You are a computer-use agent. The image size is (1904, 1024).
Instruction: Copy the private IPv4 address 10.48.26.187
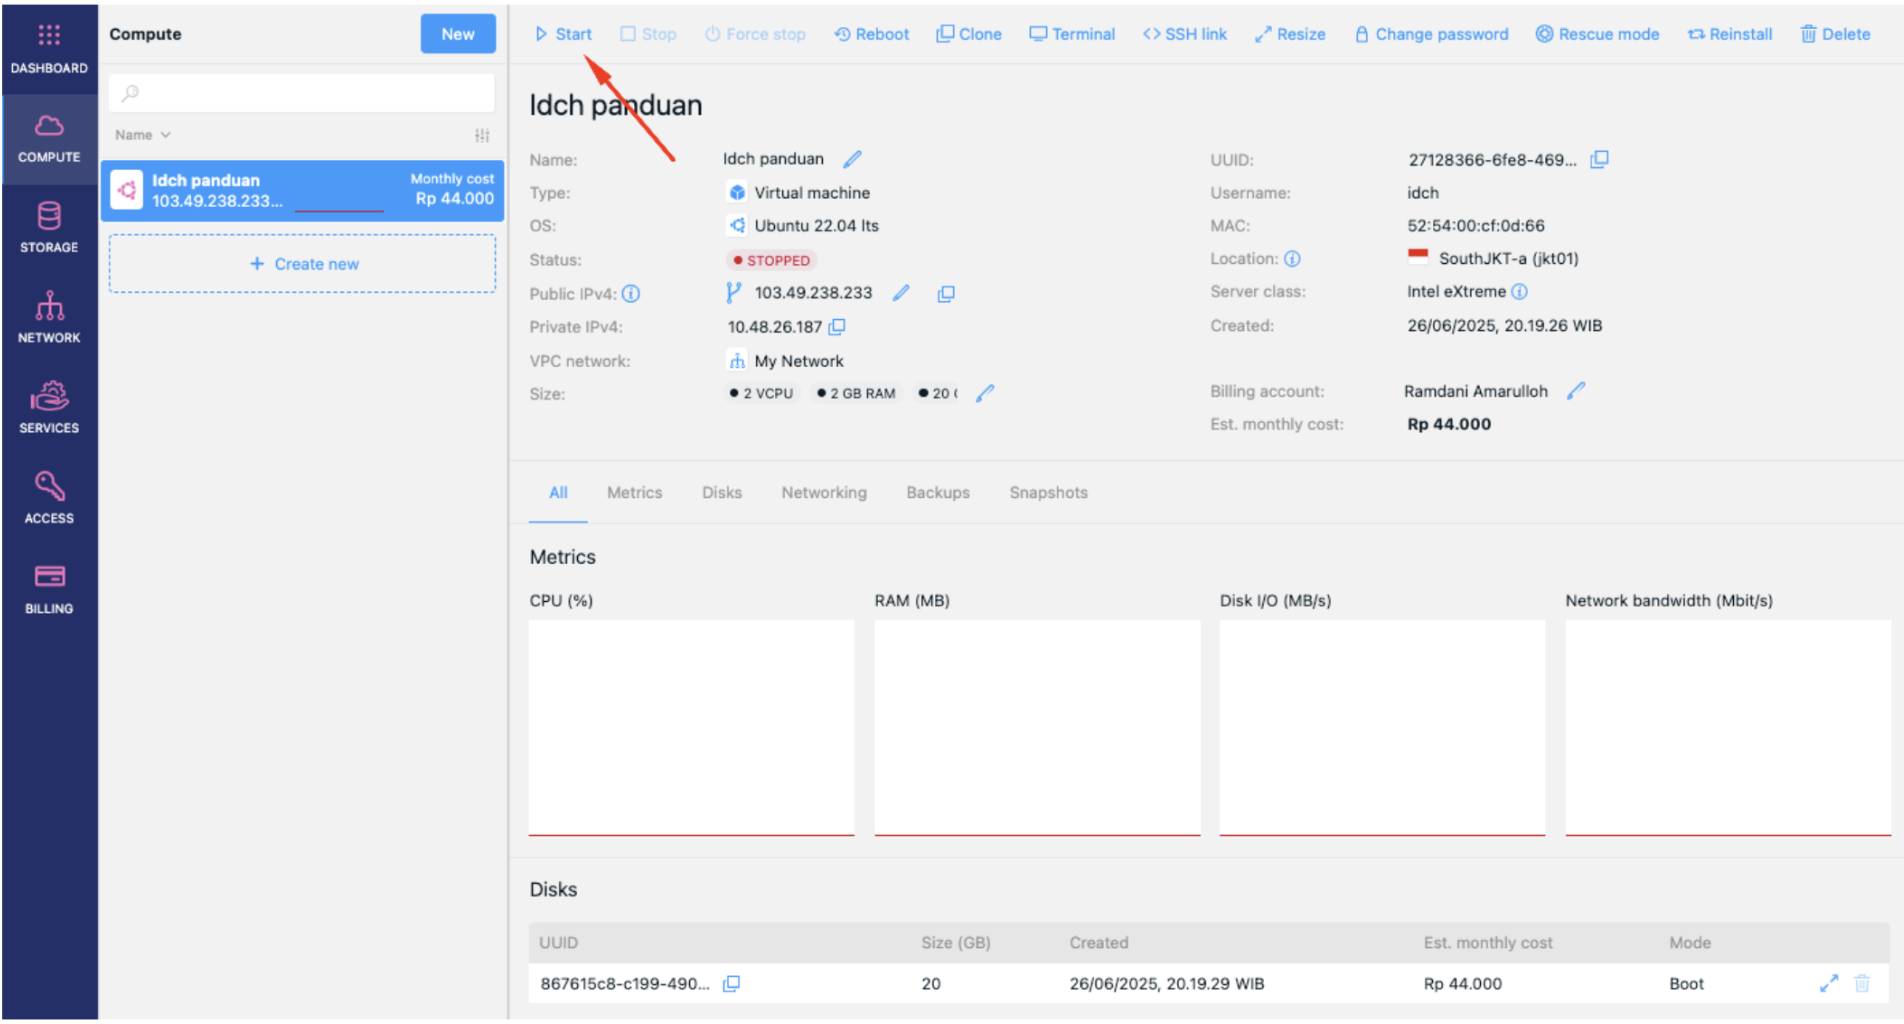(x=838, y=327)
